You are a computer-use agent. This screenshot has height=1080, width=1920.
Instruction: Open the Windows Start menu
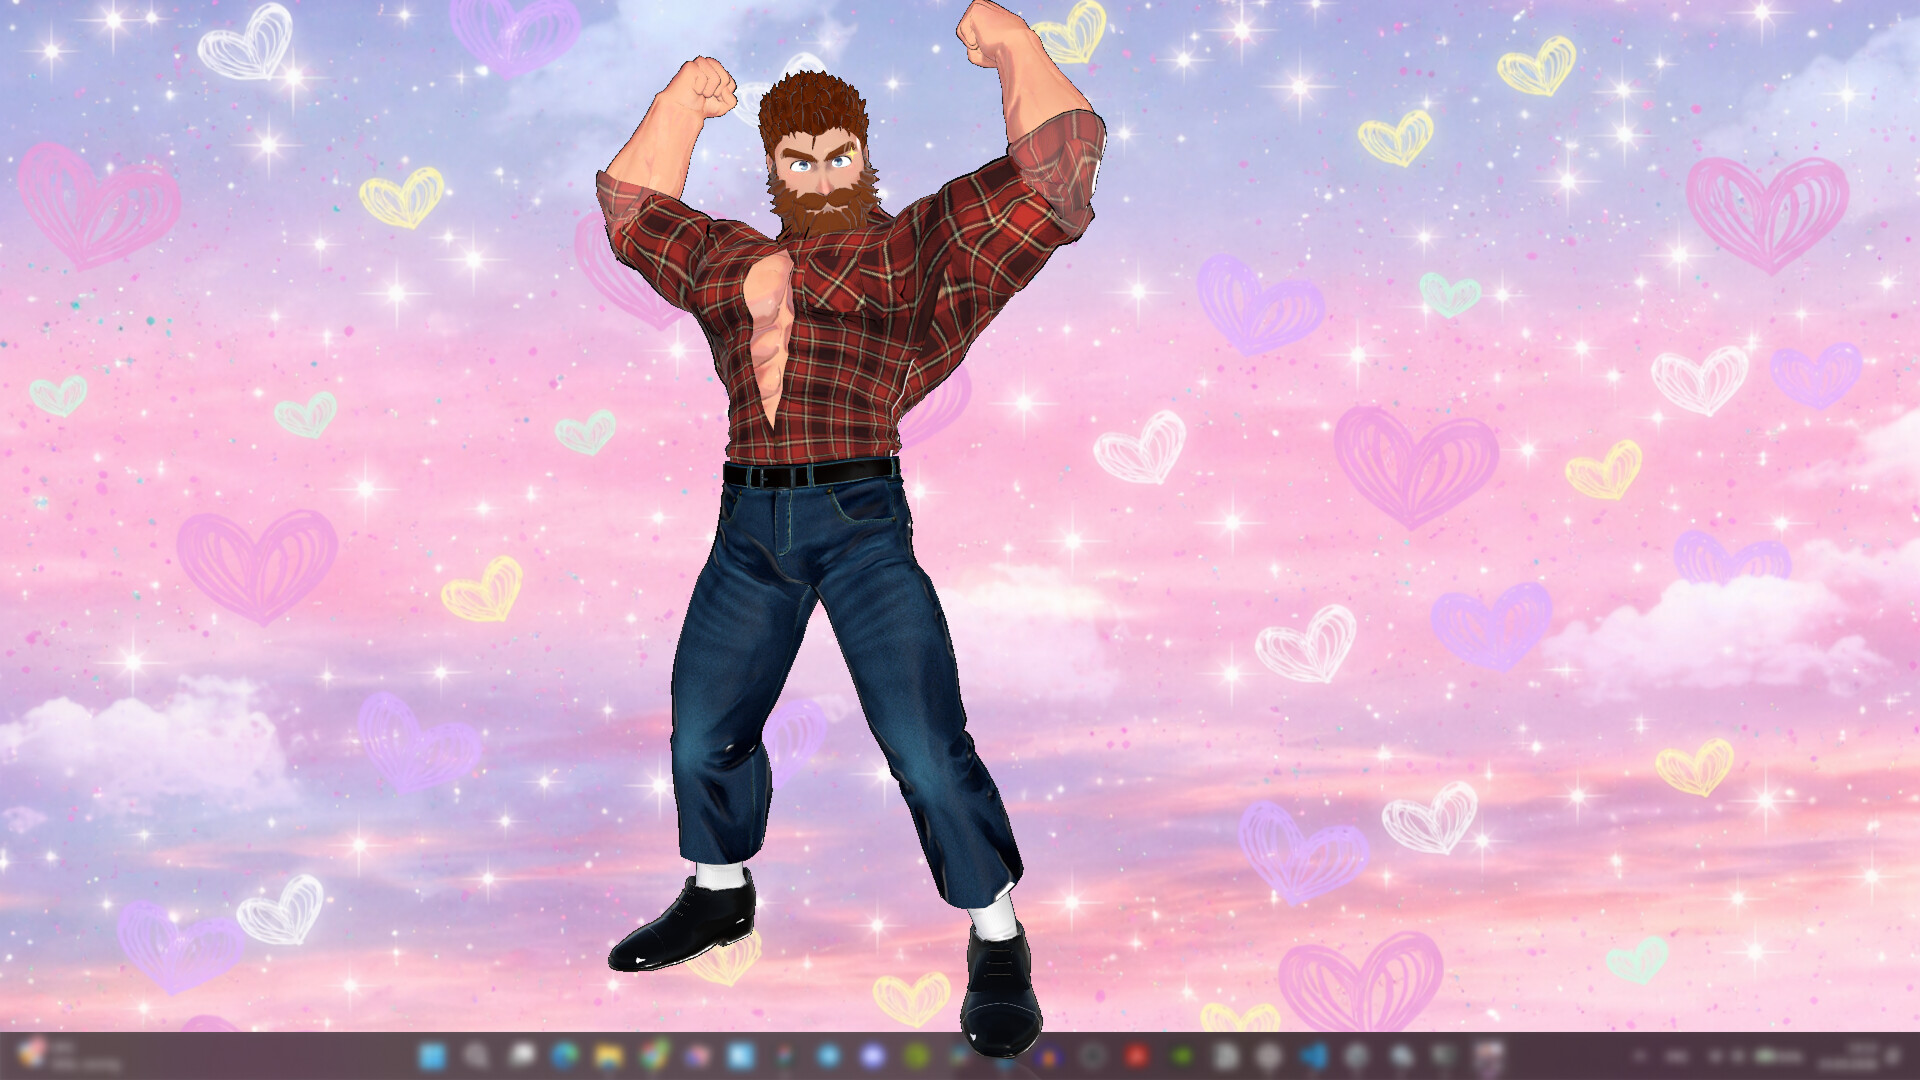click(x=432, y=1055)
